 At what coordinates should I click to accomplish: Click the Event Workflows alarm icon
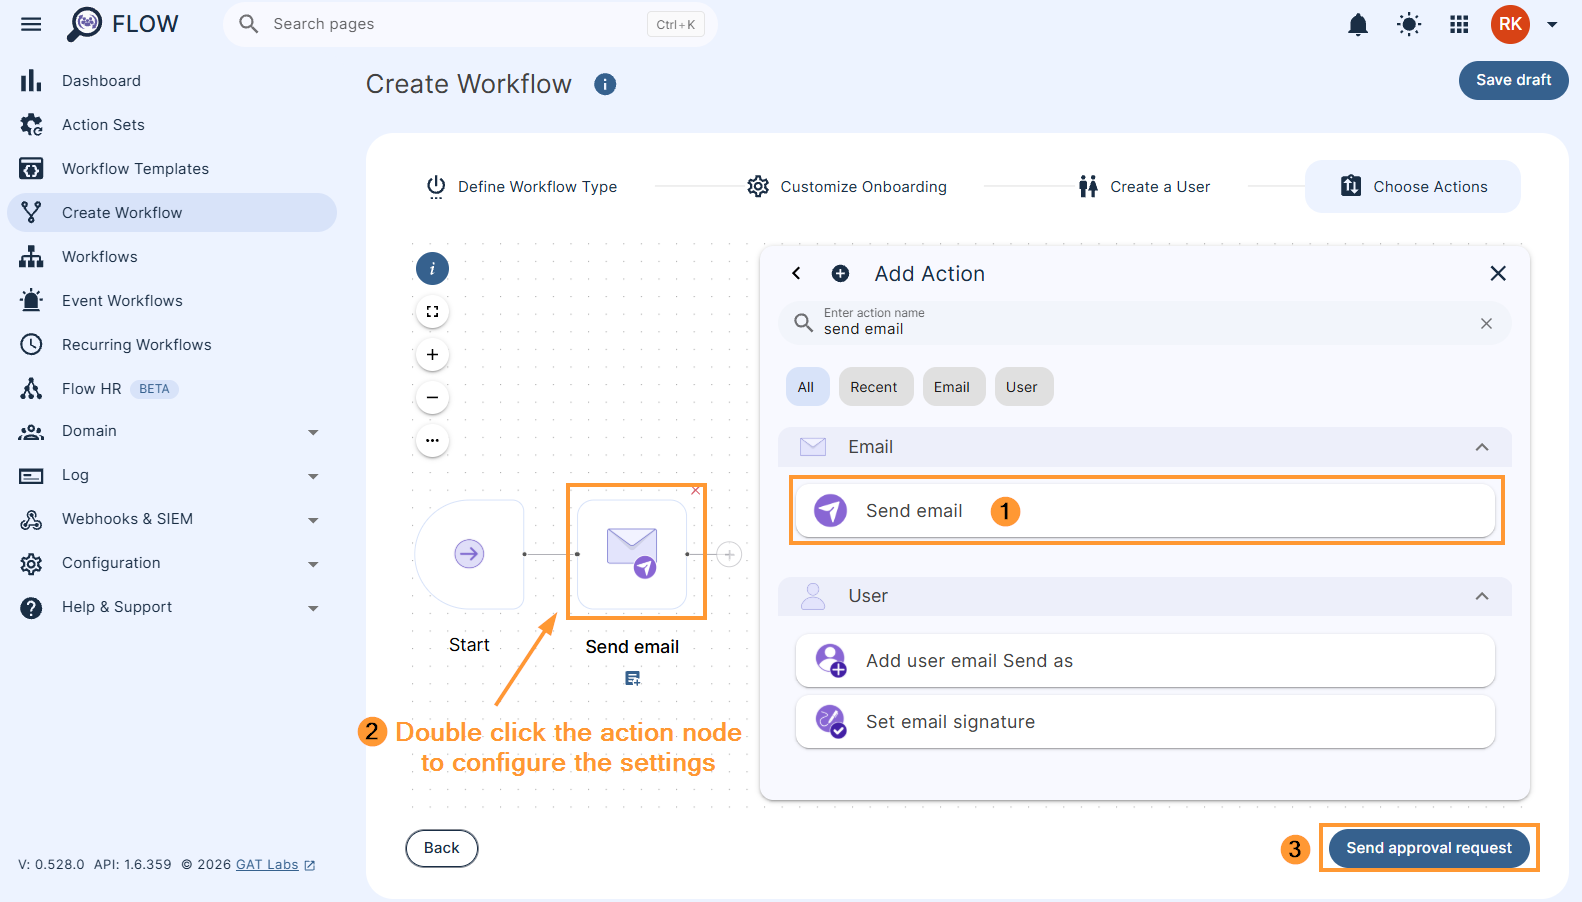[31, 300]
